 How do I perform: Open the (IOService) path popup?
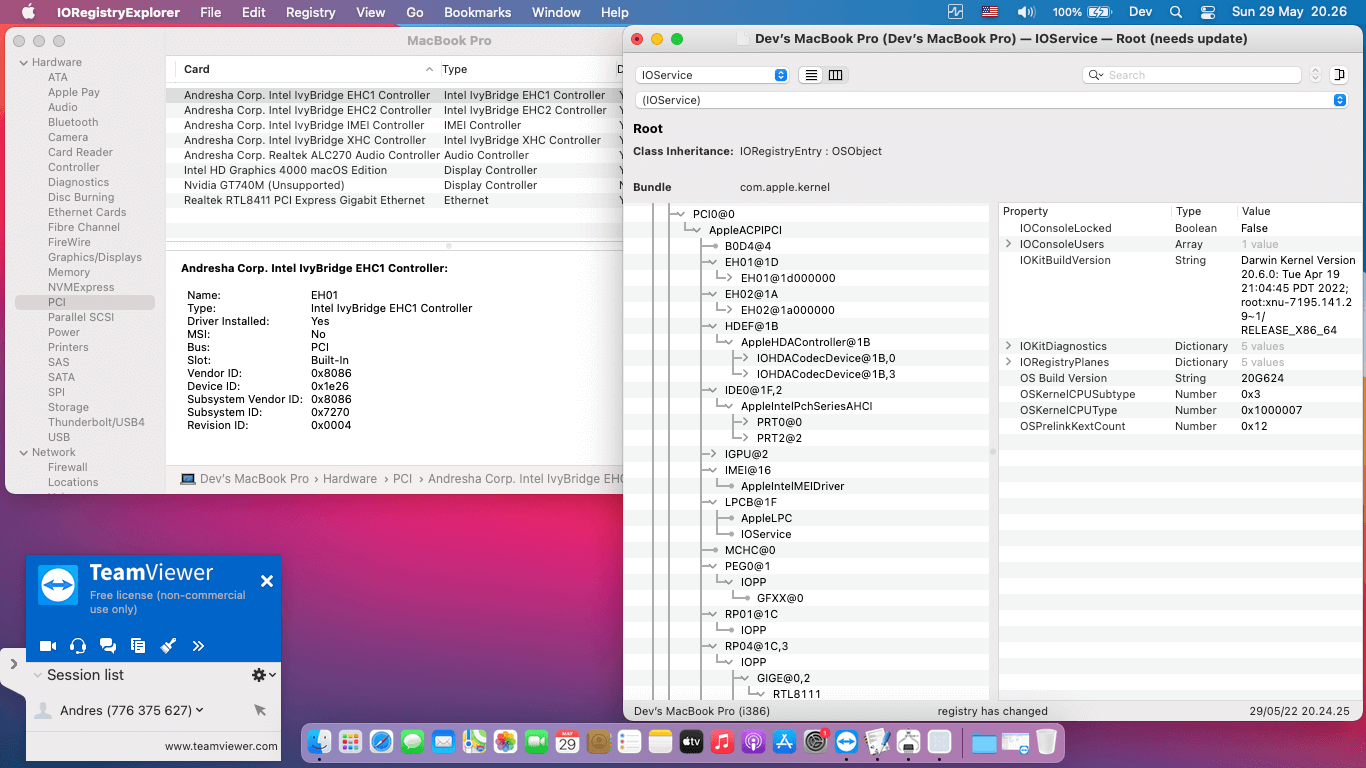(x=991, y=100)
